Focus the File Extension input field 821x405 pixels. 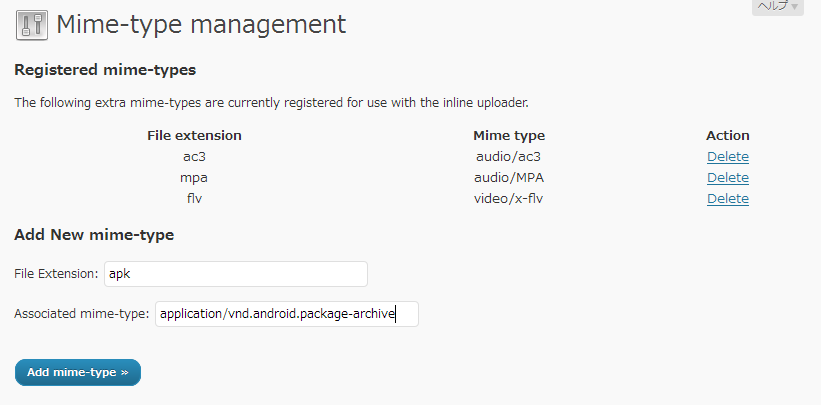click(x=236, y=274)
